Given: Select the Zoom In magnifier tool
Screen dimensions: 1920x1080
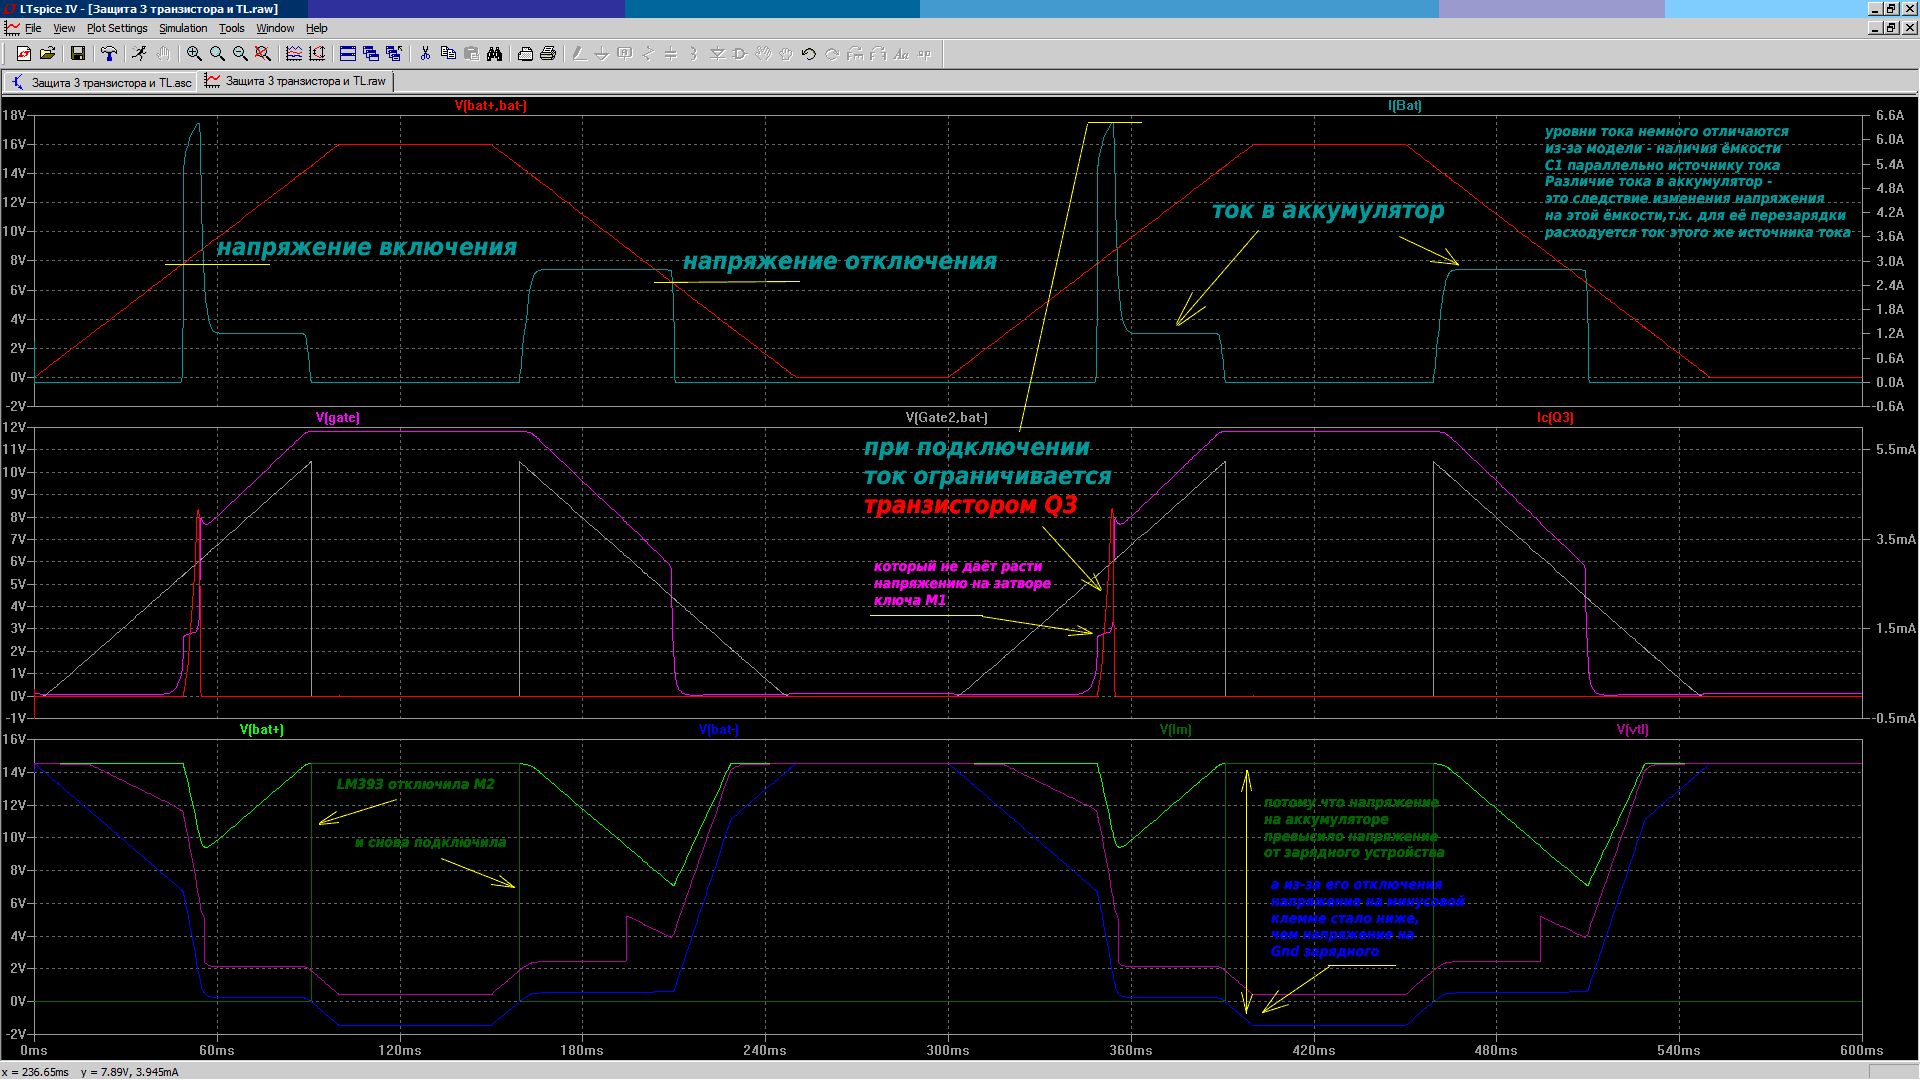Looking at the screenshot, I should (194, 54).
